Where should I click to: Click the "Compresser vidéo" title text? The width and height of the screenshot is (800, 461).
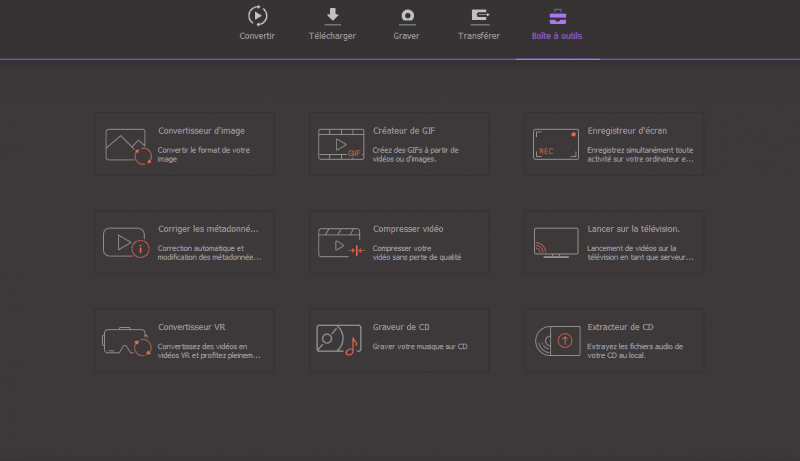[407, 229]
